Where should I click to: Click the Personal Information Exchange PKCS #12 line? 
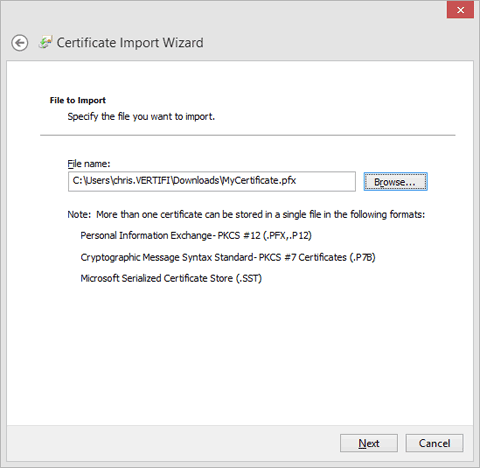(x=196, y=236)
